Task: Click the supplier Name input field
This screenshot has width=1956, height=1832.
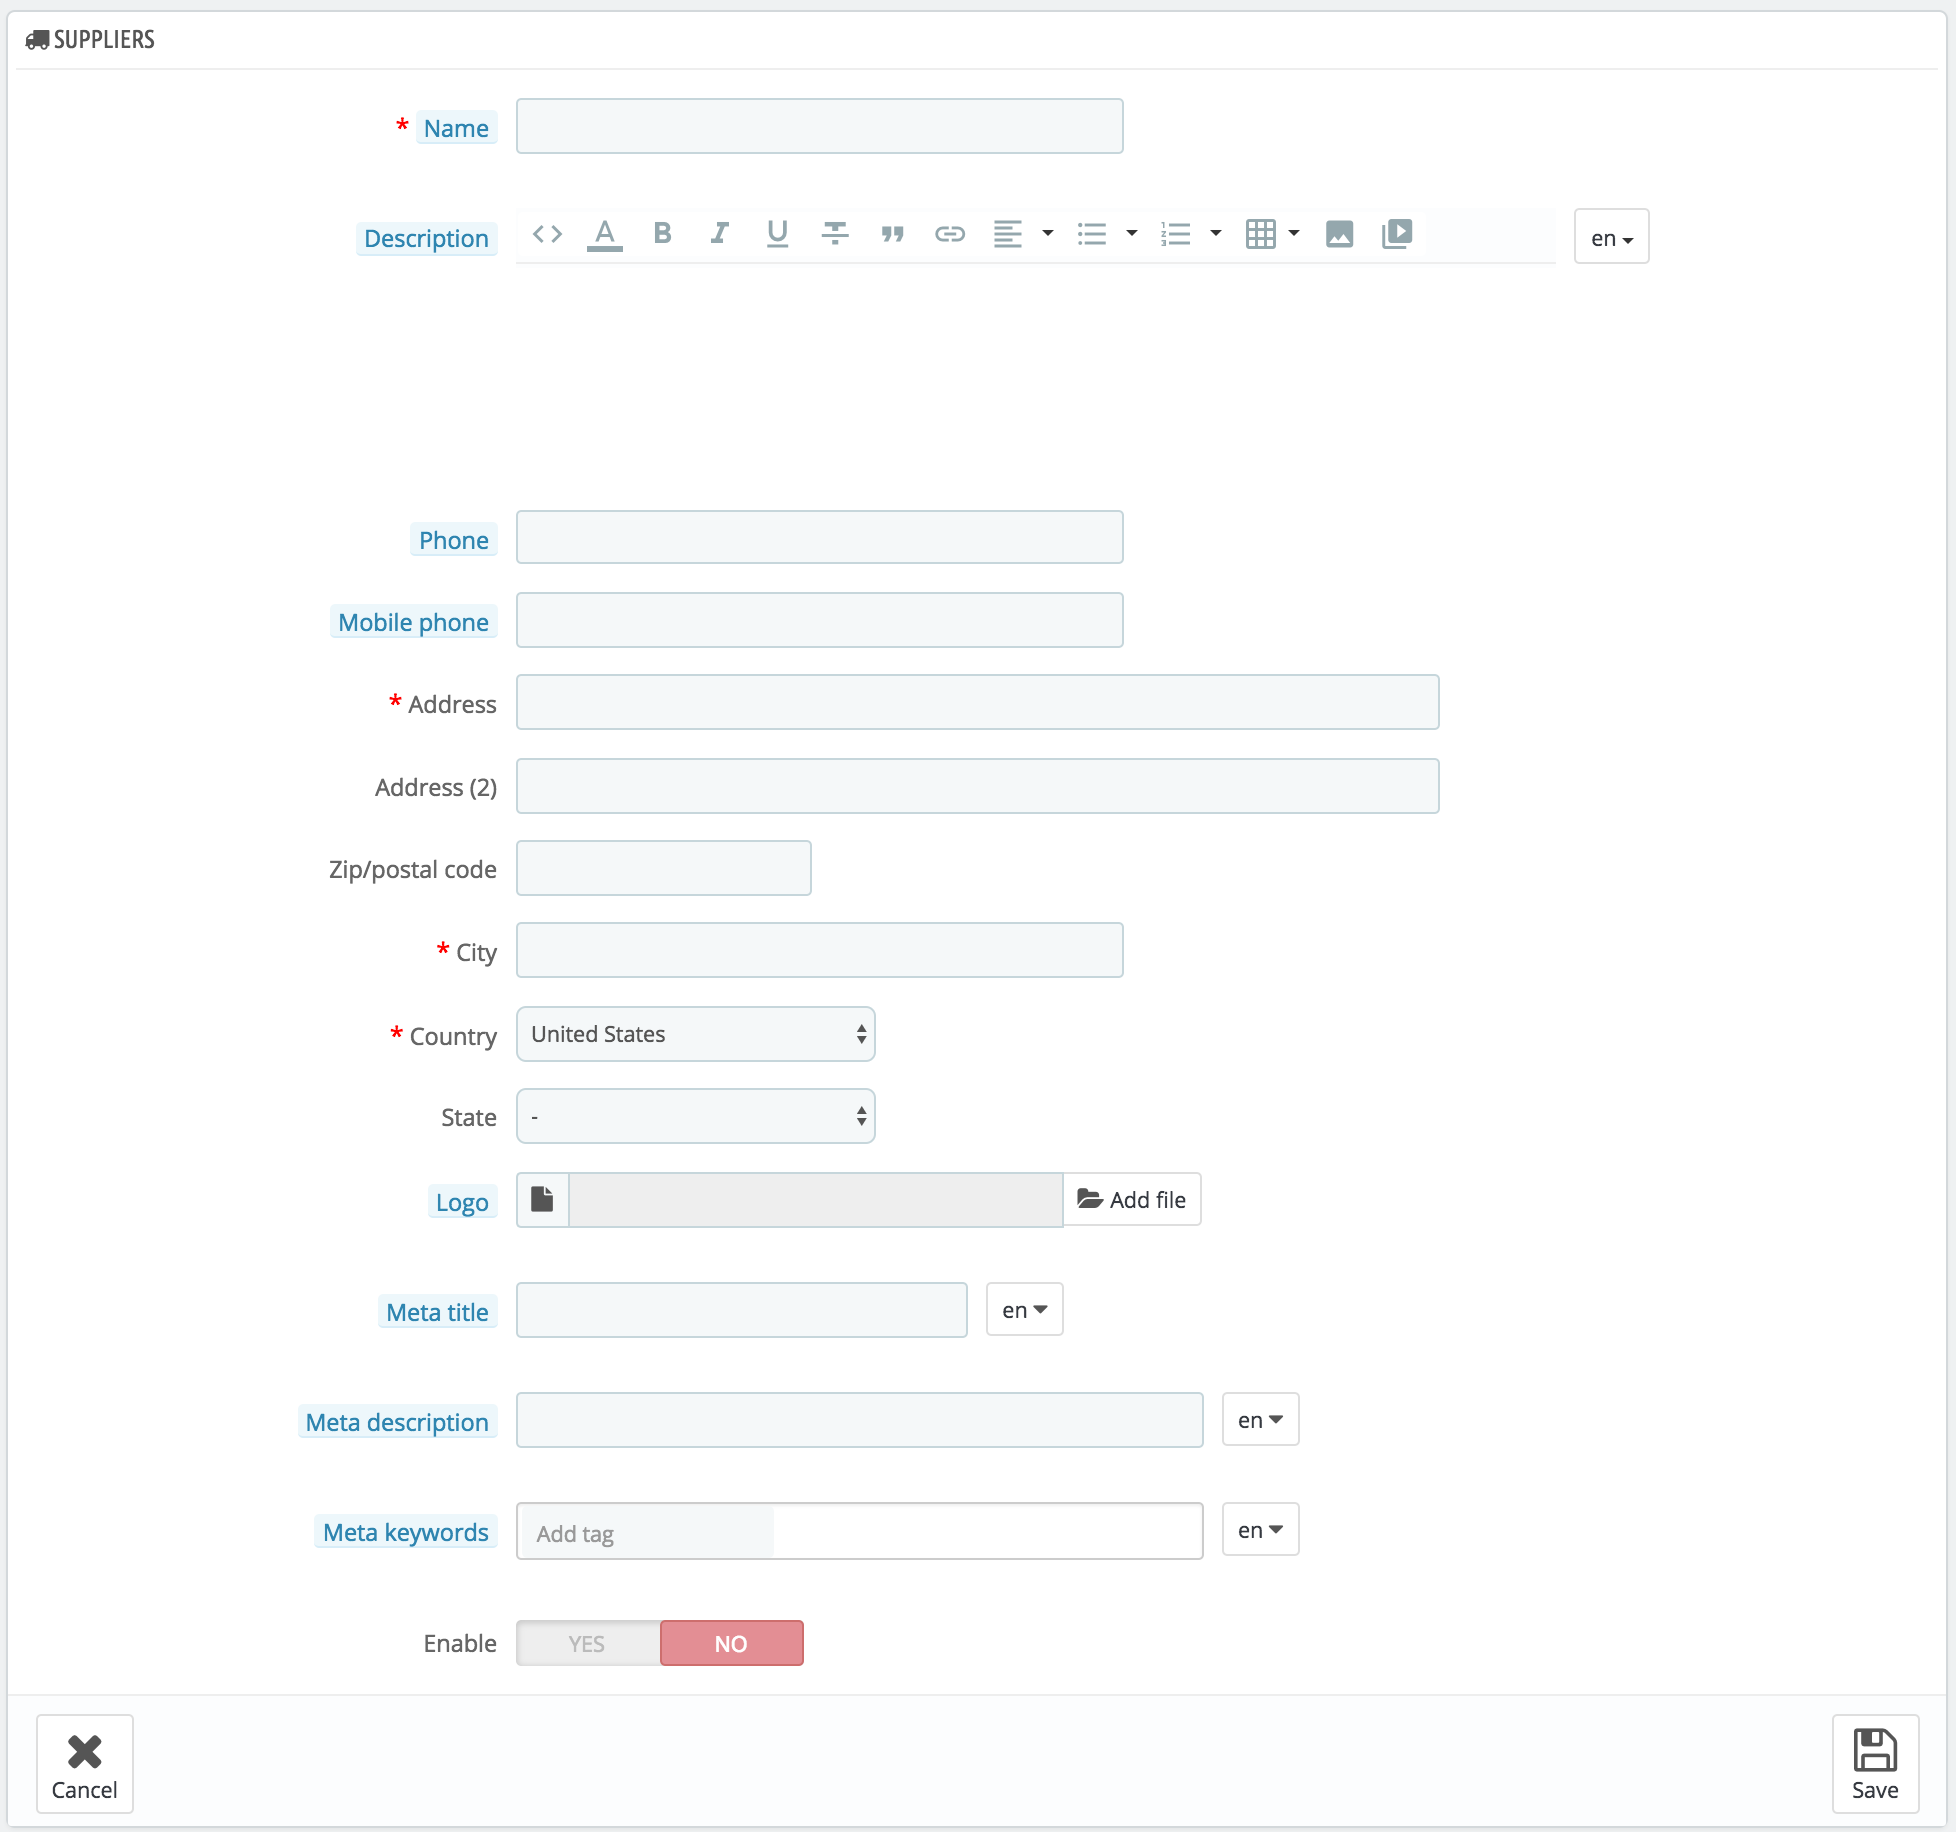Action: coord(819,126)
